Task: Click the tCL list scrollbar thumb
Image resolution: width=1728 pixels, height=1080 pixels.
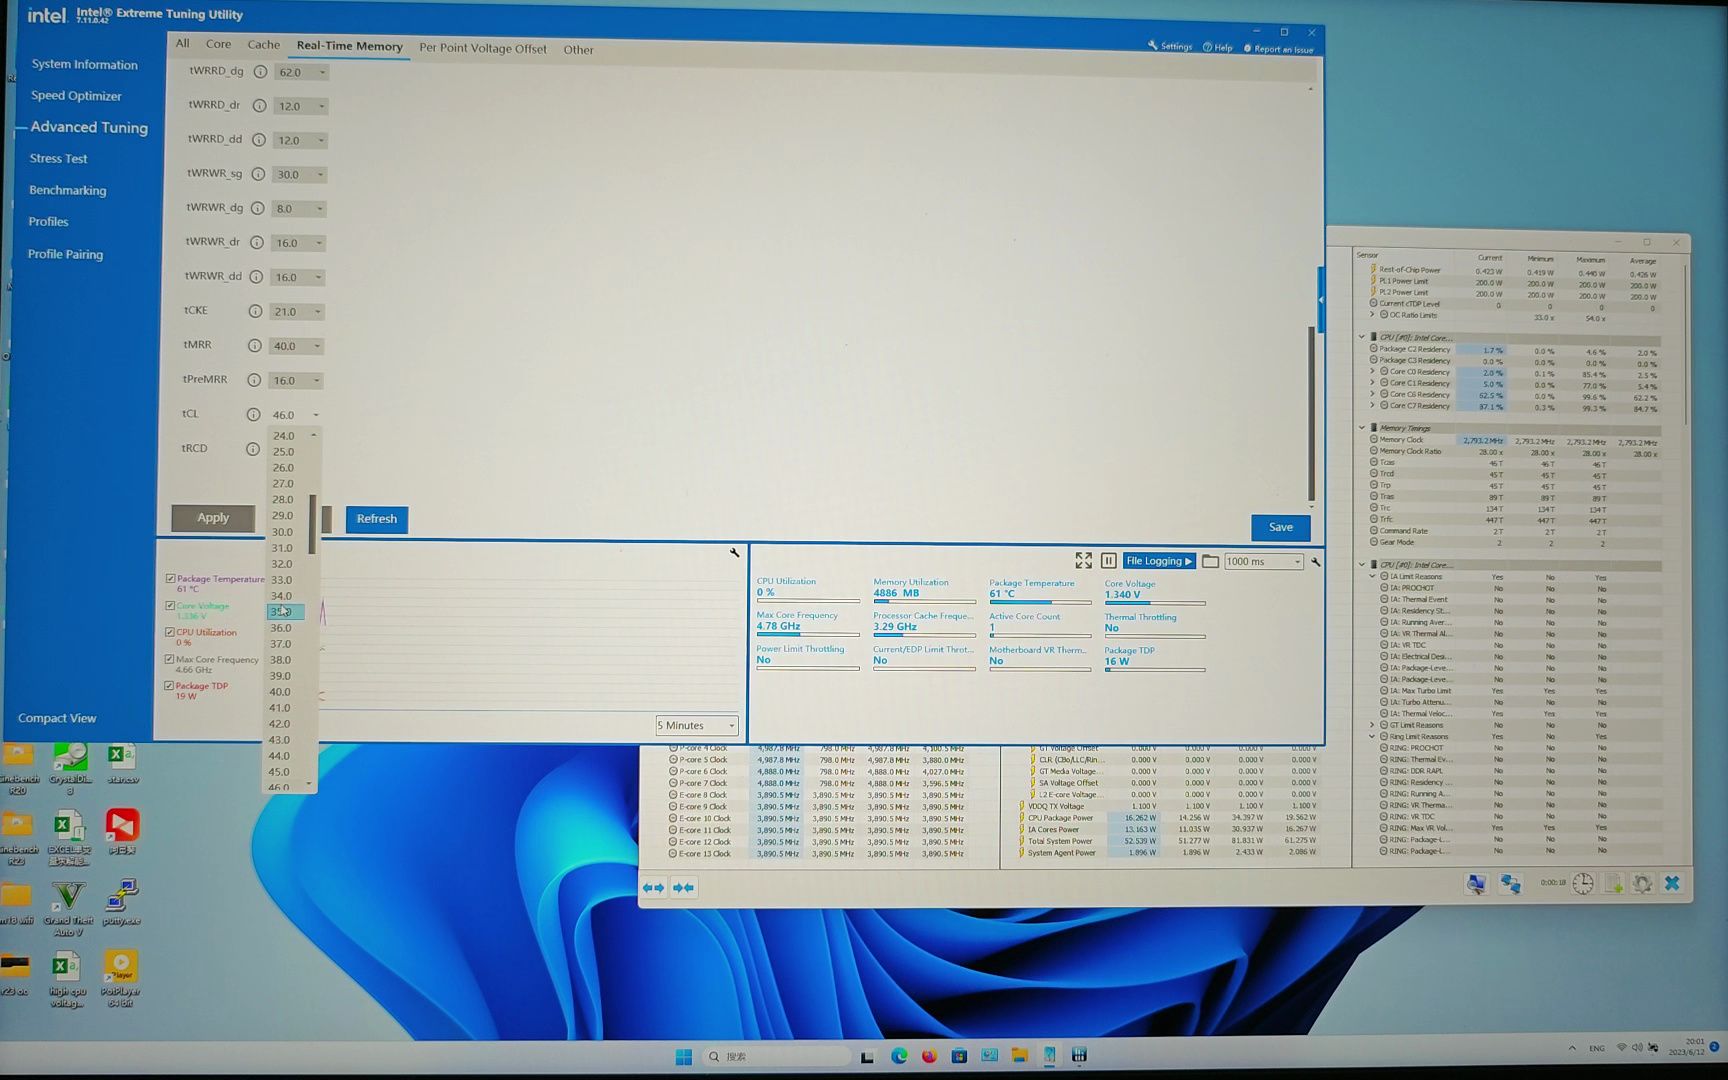Action: 313,523
